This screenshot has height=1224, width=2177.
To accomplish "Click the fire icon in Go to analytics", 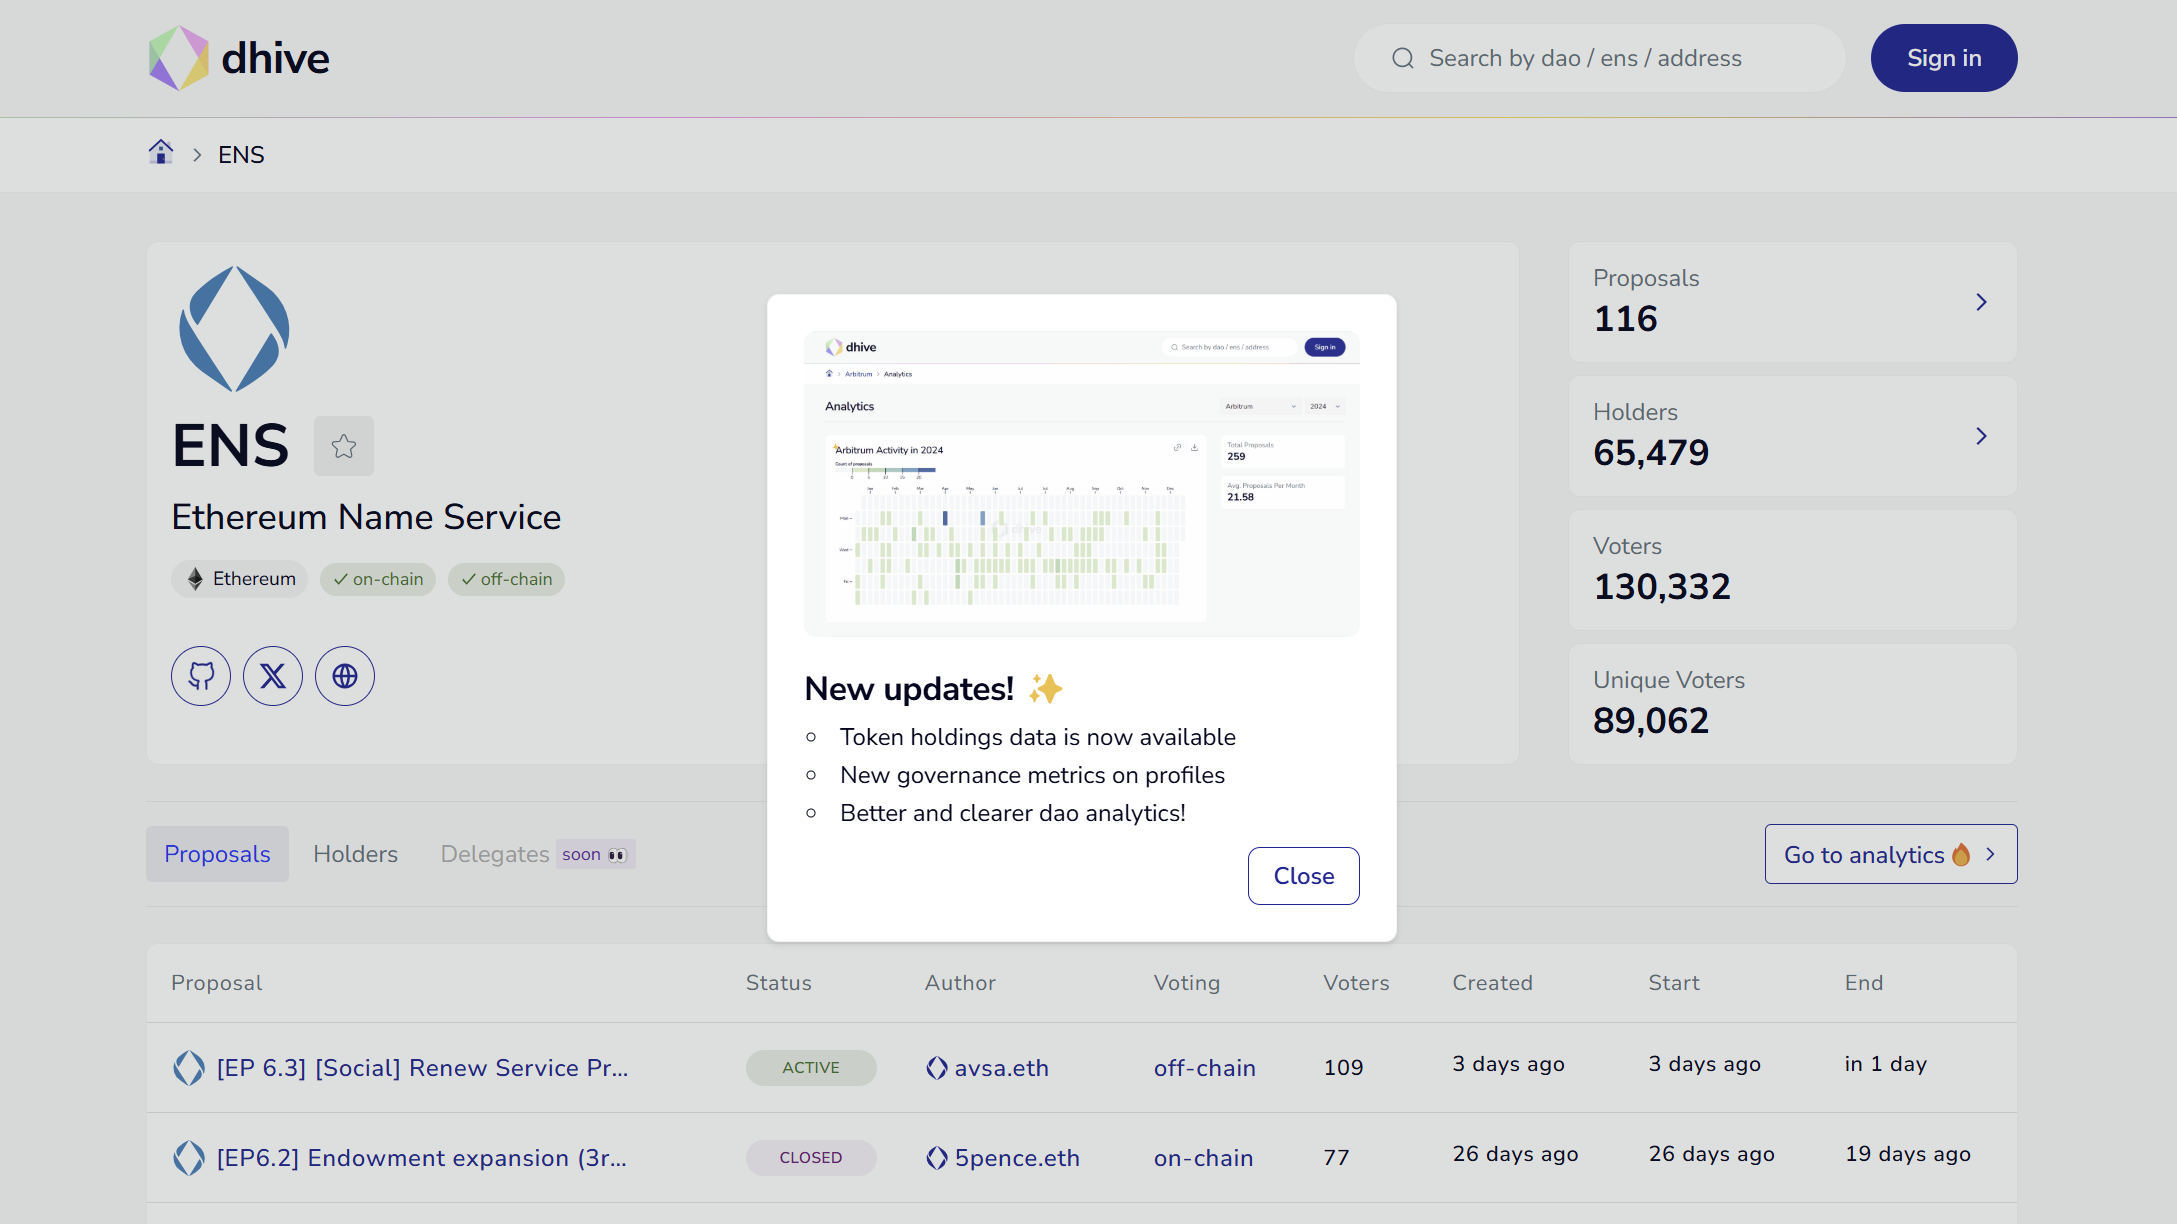I will 1961,854.
